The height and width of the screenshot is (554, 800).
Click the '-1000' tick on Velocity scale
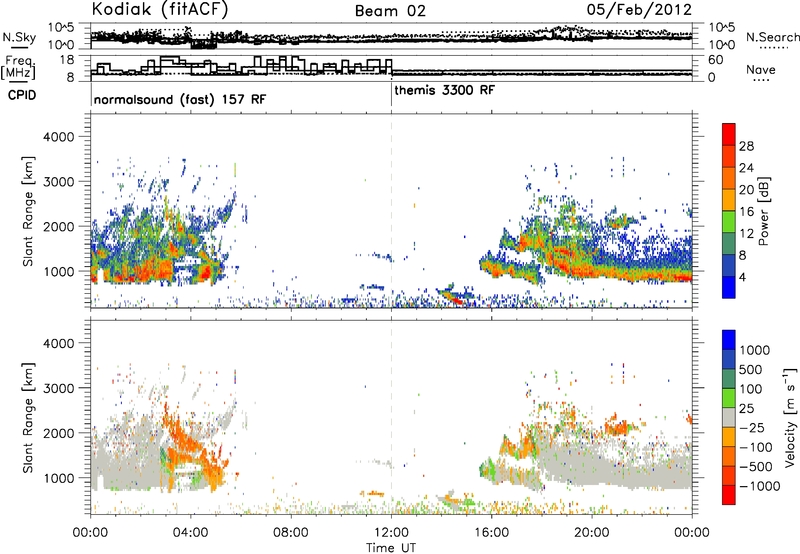[759, 486]
